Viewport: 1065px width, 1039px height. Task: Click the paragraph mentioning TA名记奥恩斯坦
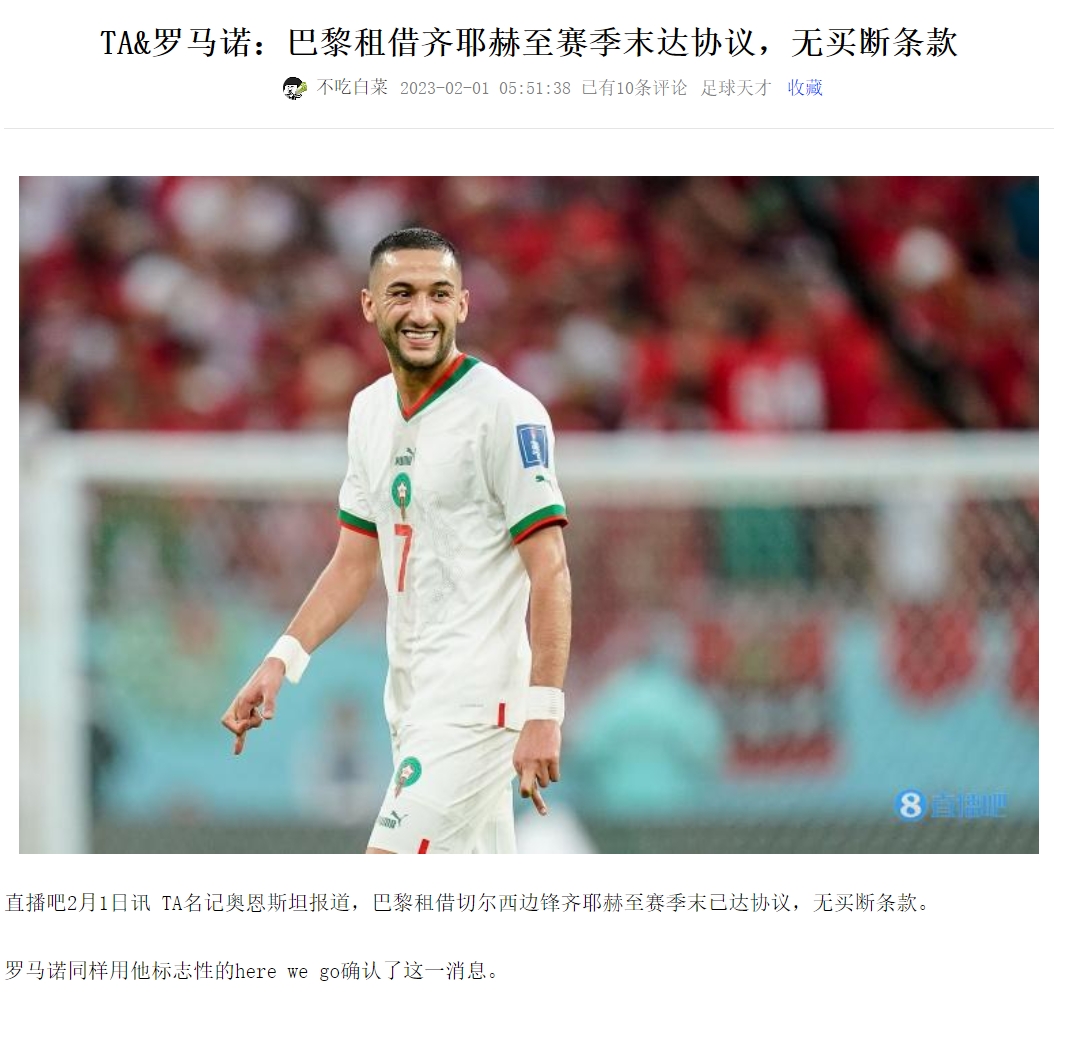(470, 903)
